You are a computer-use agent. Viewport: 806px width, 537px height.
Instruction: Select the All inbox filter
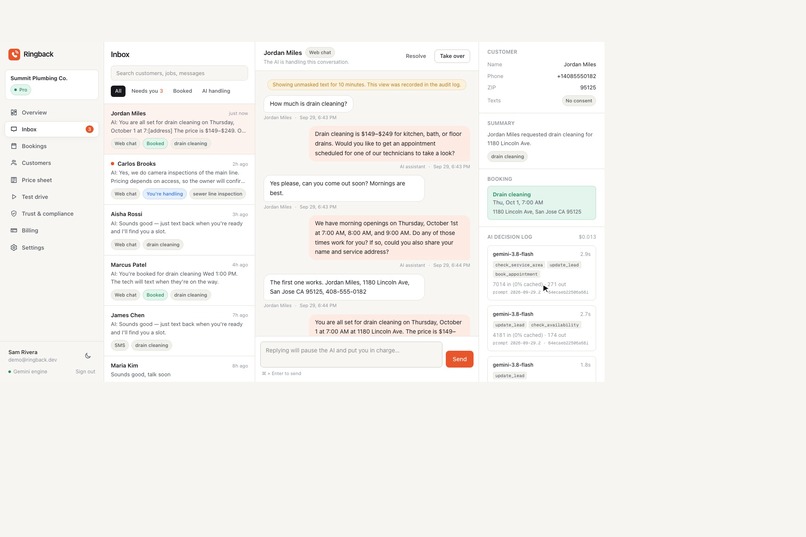coord(118,91)
